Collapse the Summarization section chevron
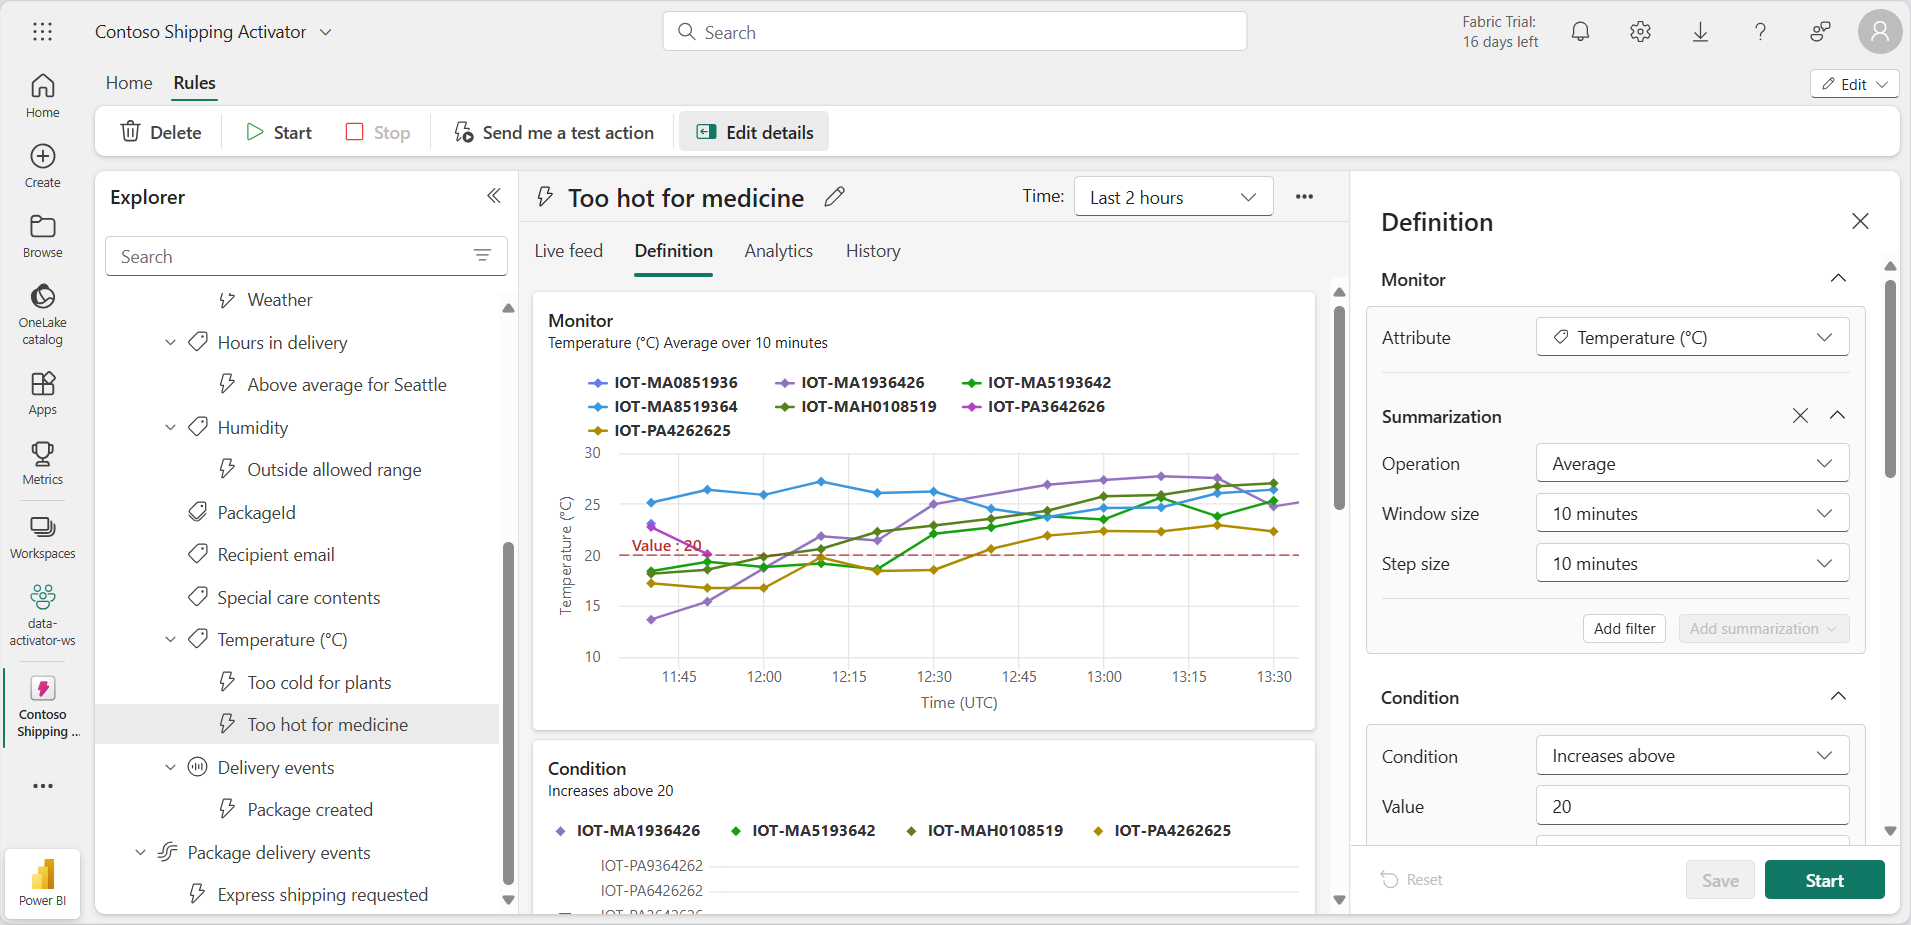This screenshot has height=925, width=1911. click(x=1838, y=415)
